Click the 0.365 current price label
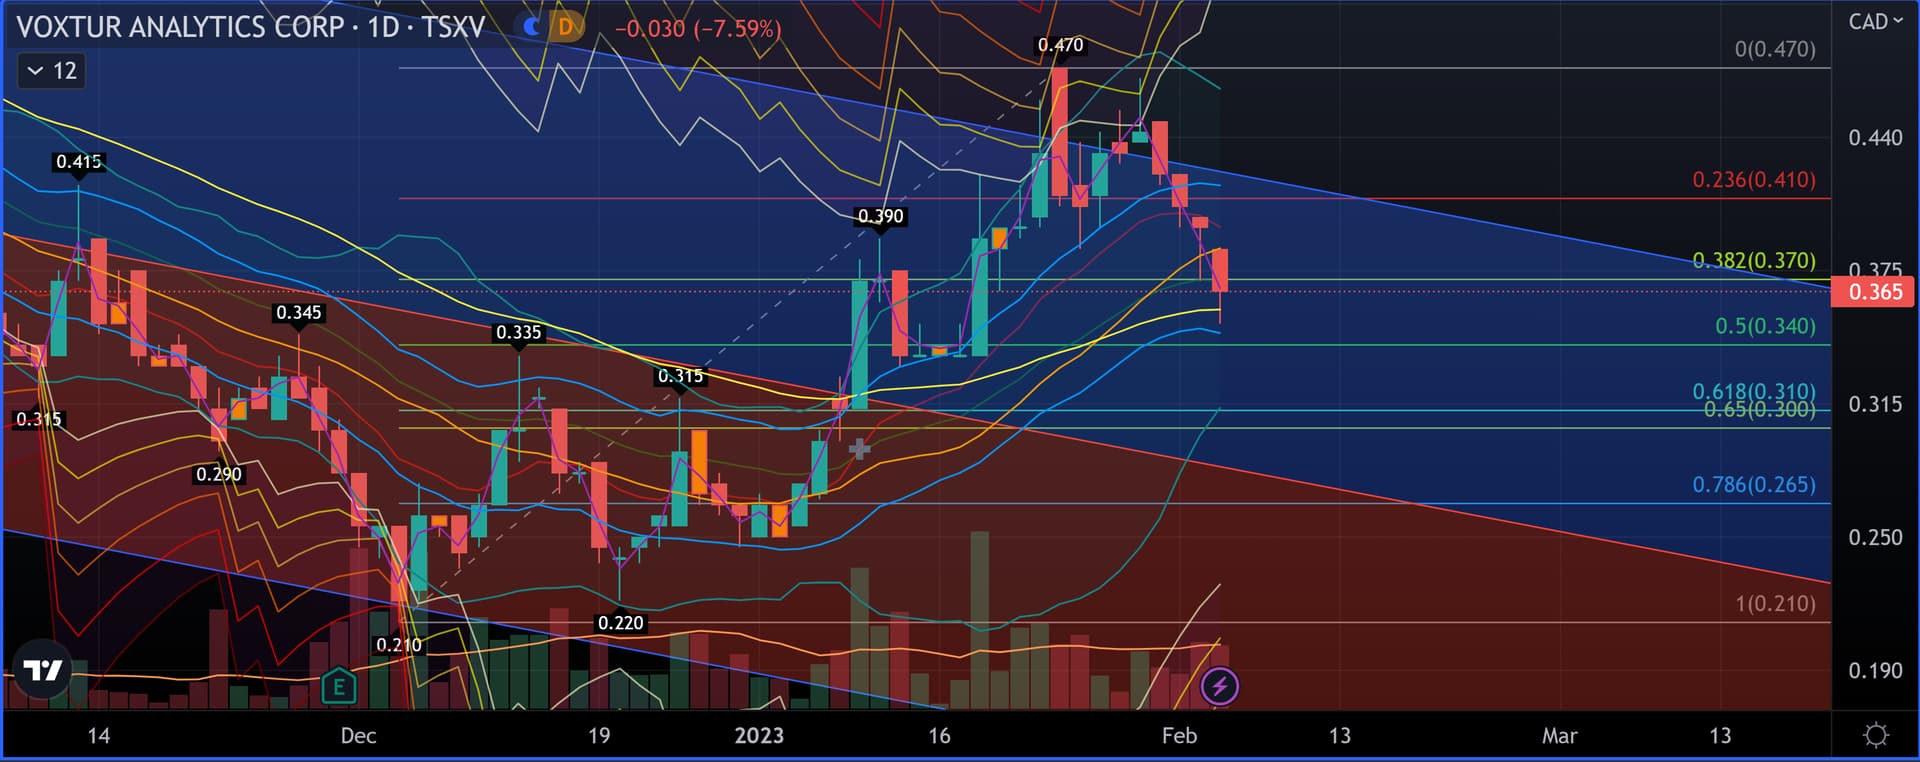Screen dimensions: 1920x762 pos(1874,292)
